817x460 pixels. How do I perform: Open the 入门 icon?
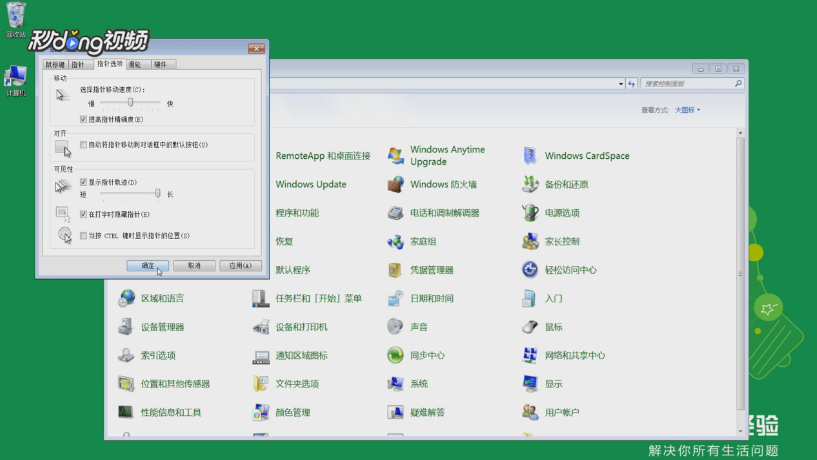[x=530, y=298]
